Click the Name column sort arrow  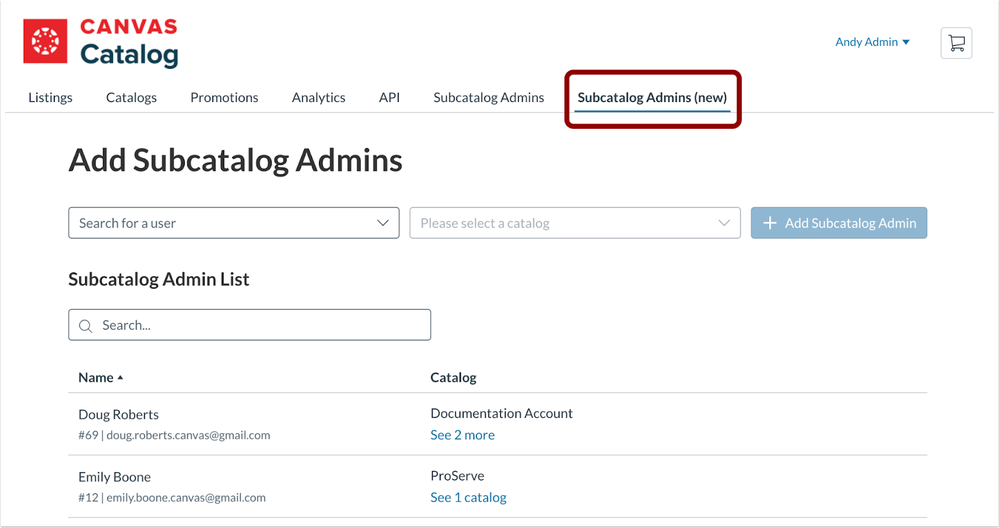click(x=121, y=378)
